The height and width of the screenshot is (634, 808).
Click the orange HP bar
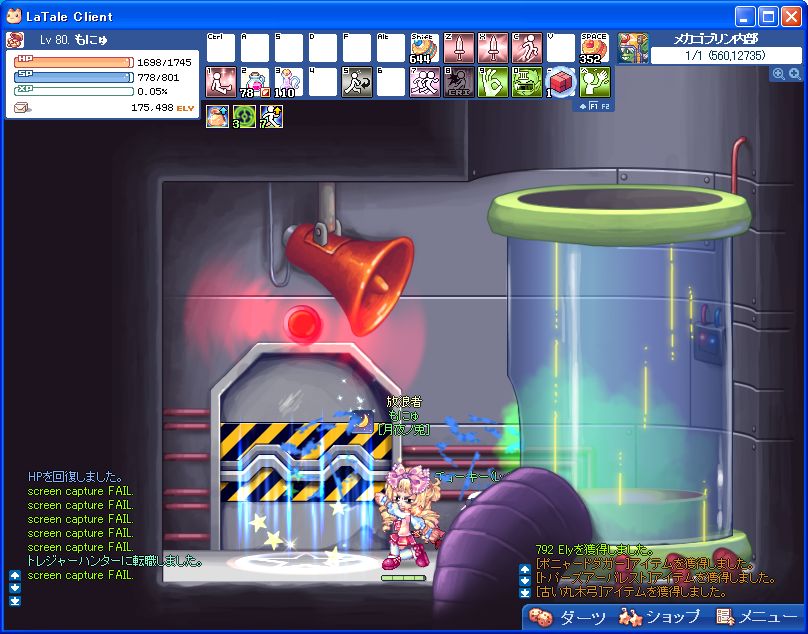pyautogui.click(x=74, y=62)
